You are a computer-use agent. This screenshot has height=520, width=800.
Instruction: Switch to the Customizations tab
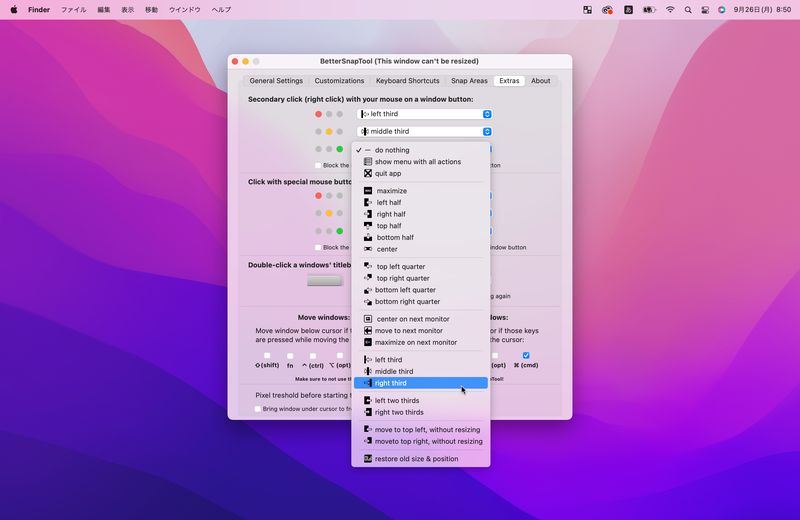339,81
